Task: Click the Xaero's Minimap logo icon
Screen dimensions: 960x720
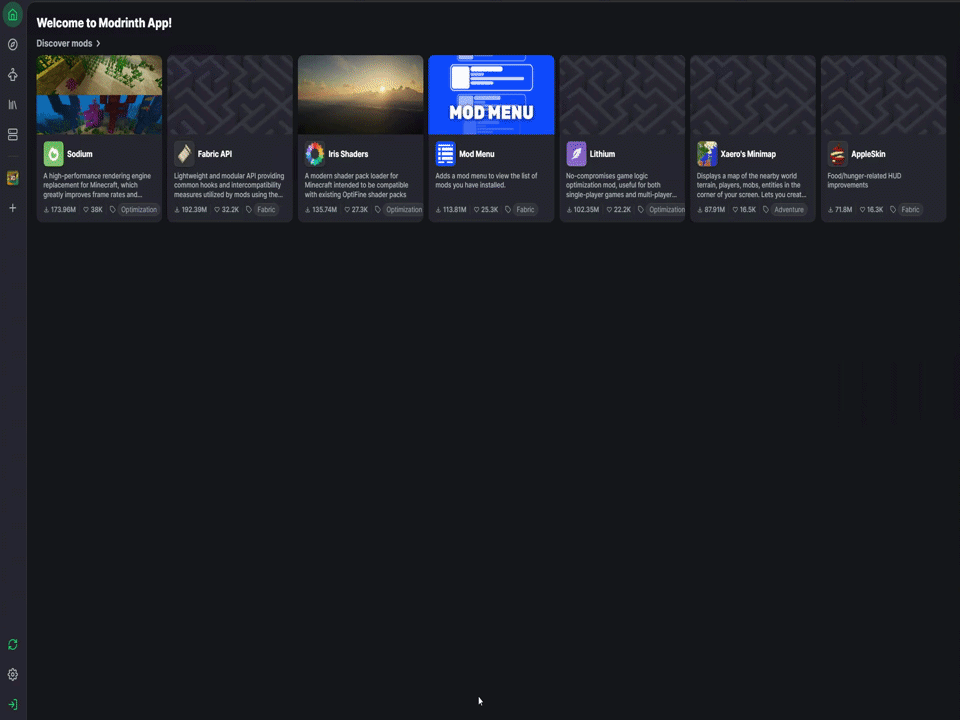Action: (707, 154)
